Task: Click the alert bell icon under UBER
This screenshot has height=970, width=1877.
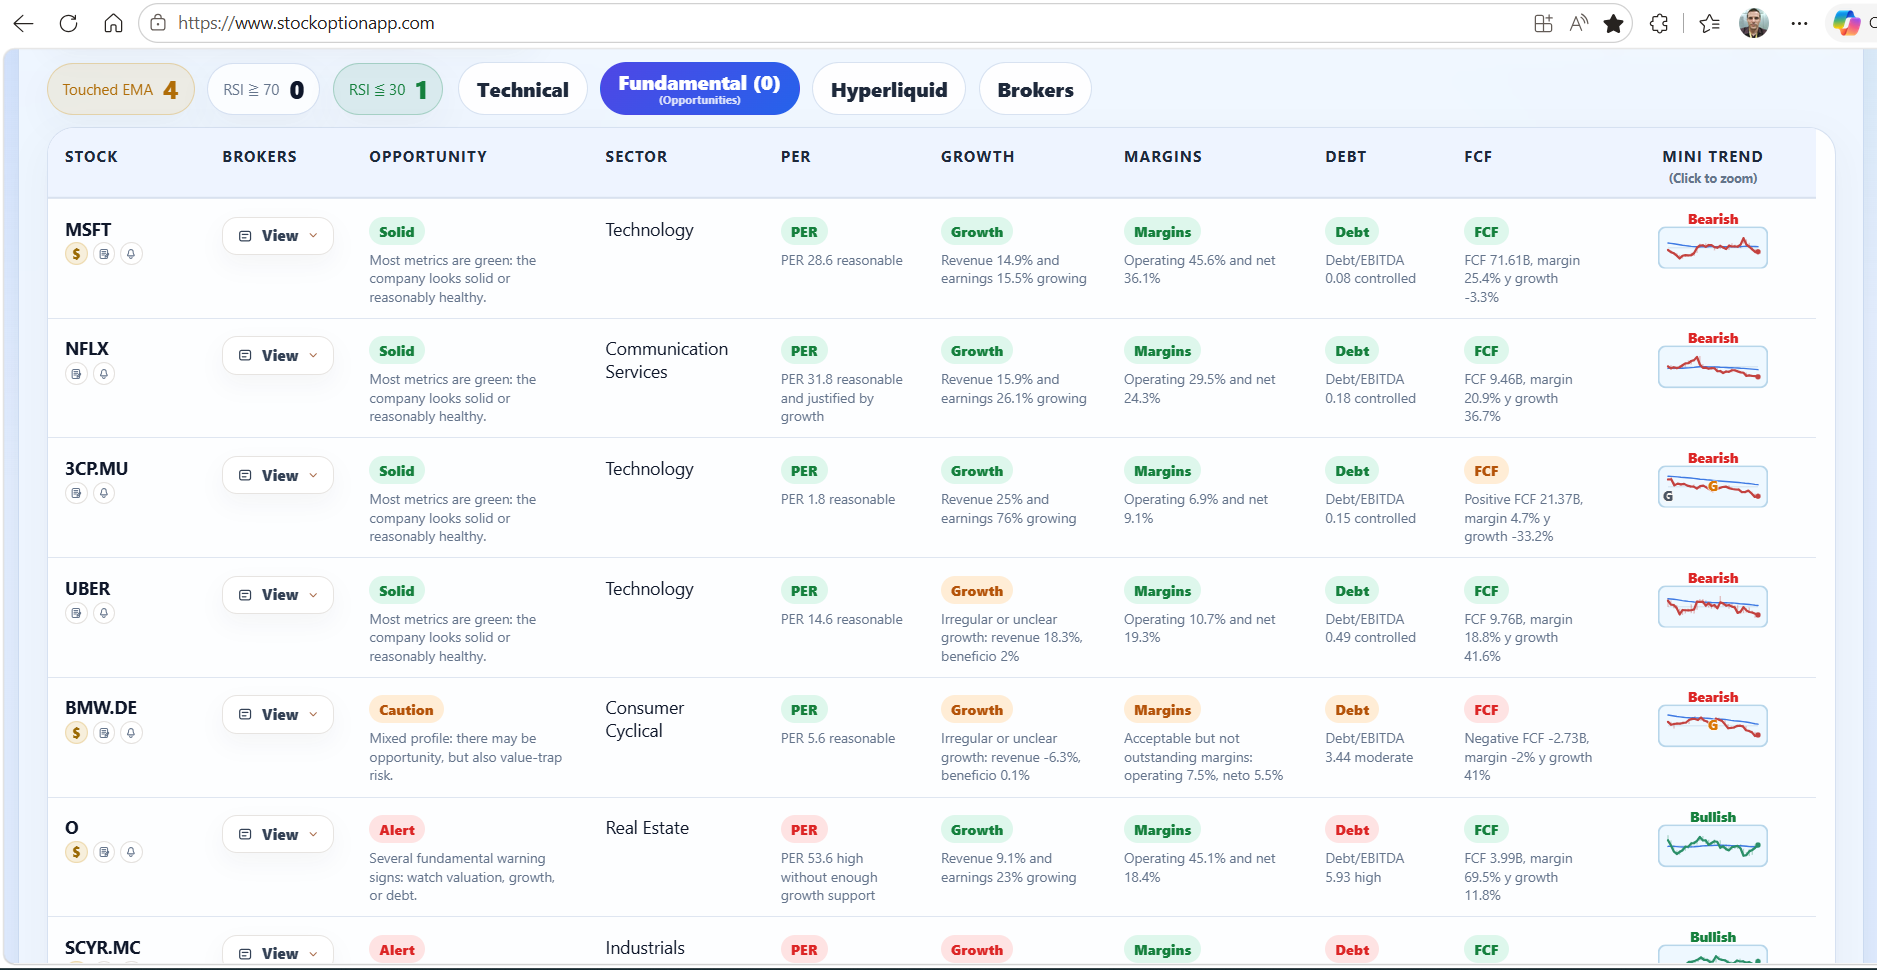Action: [x=104, y=613]
